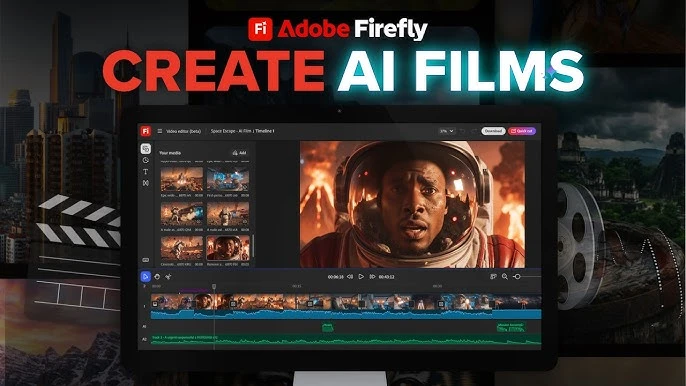686x386 pixels.
Task: Step back one frame
Action: coord(350,277)
